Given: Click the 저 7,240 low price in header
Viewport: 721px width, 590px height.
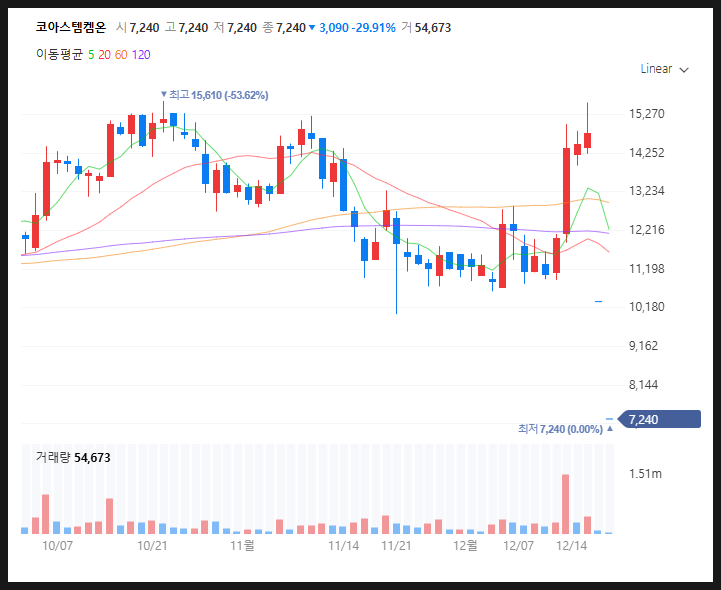Looking at the screenshot, I should tap(235, 28).
